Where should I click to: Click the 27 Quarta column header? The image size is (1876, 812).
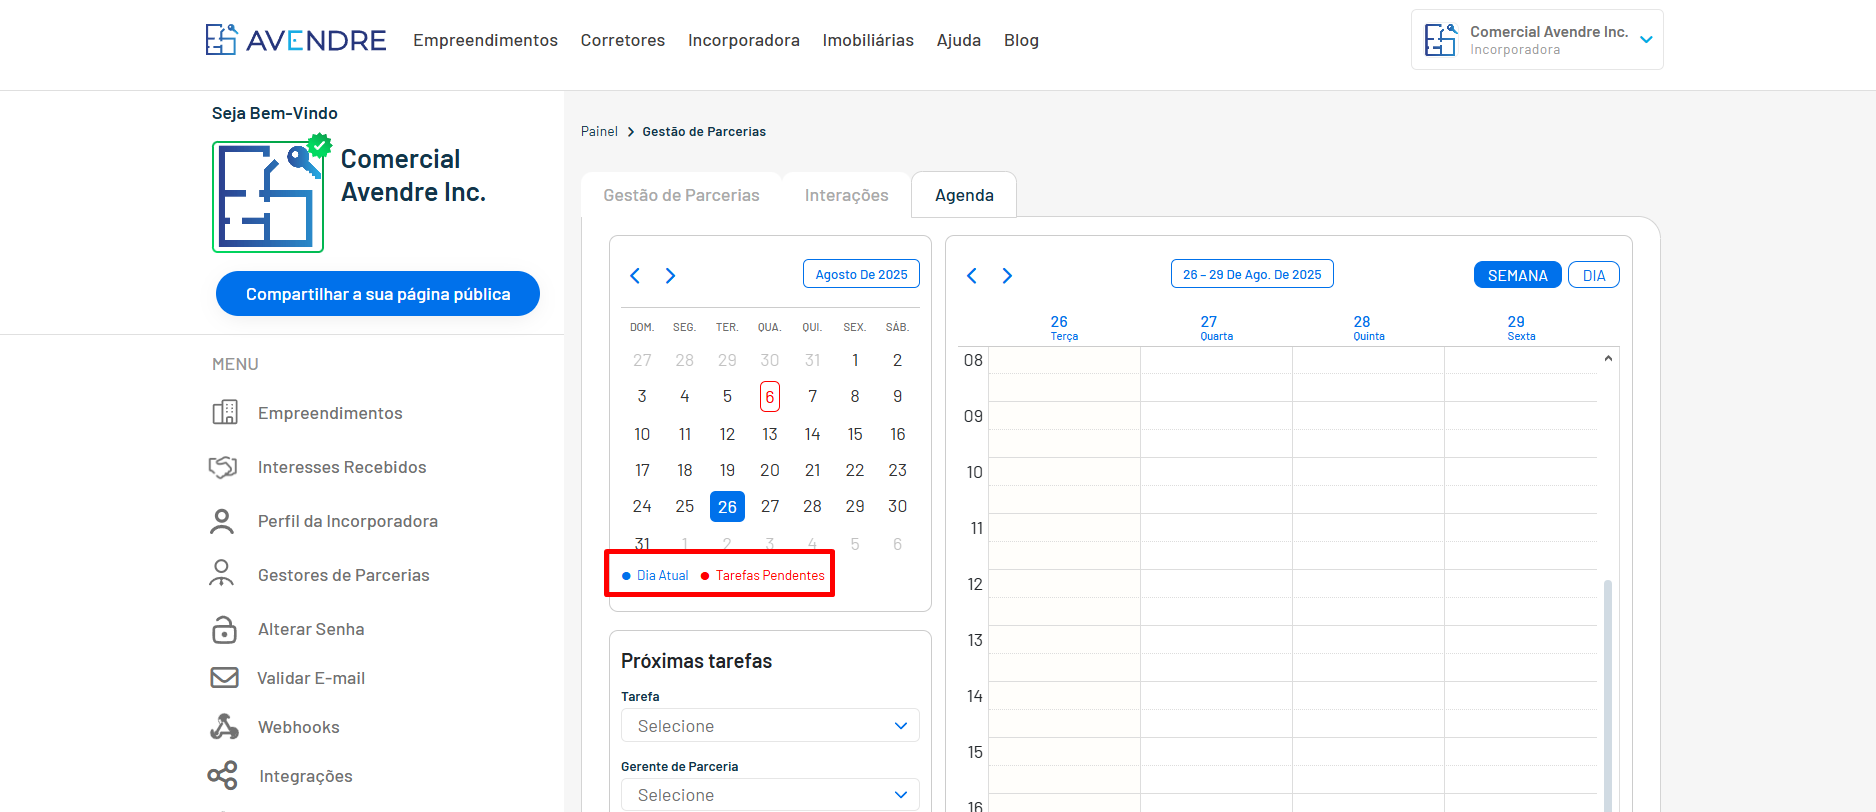click(1216, 328)
